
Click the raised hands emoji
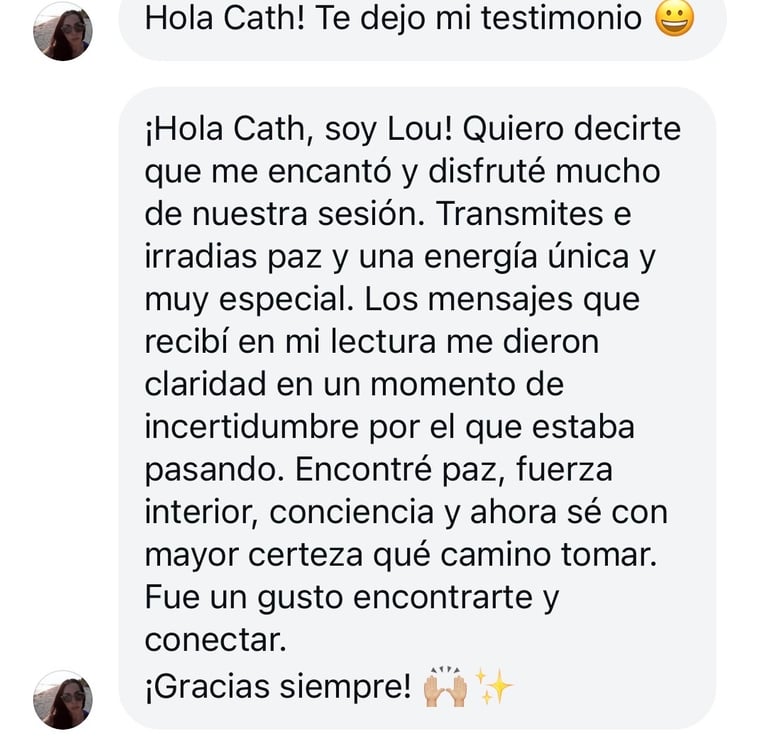[x=445, y=687]
